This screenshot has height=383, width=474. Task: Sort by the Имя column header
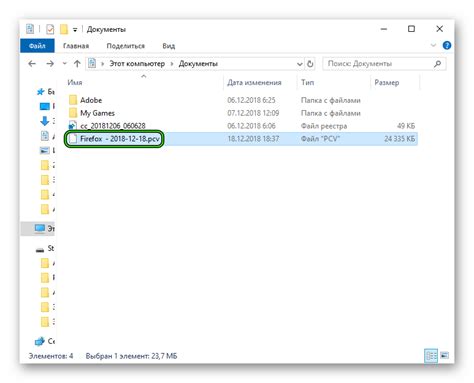[75, 82]
